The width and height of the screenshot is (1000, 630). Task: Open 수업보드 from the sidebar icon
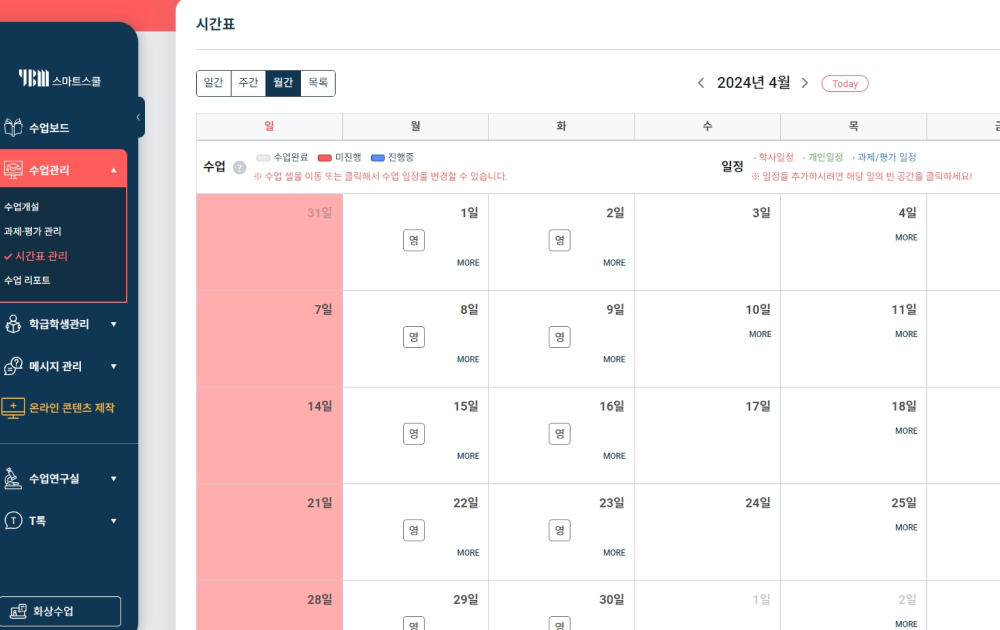(13, 128)
